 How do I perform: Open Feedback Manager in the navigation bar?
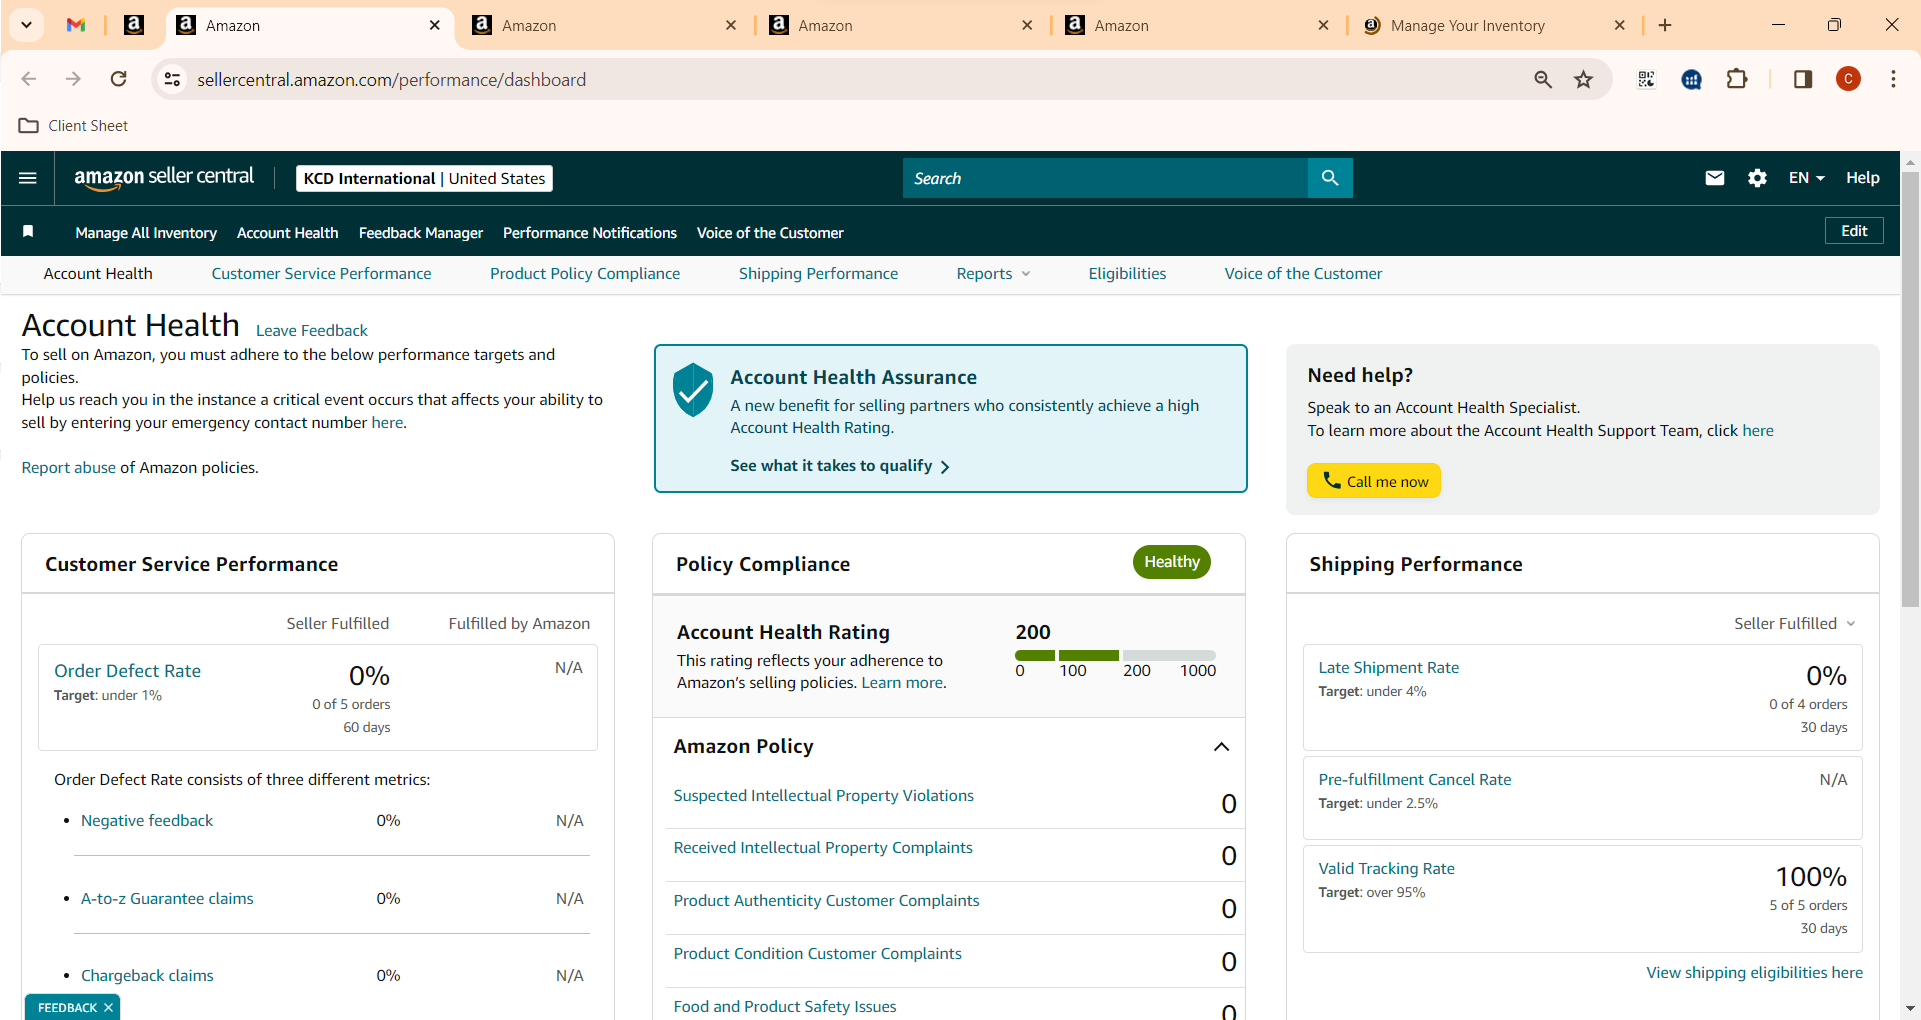(421, 232)
